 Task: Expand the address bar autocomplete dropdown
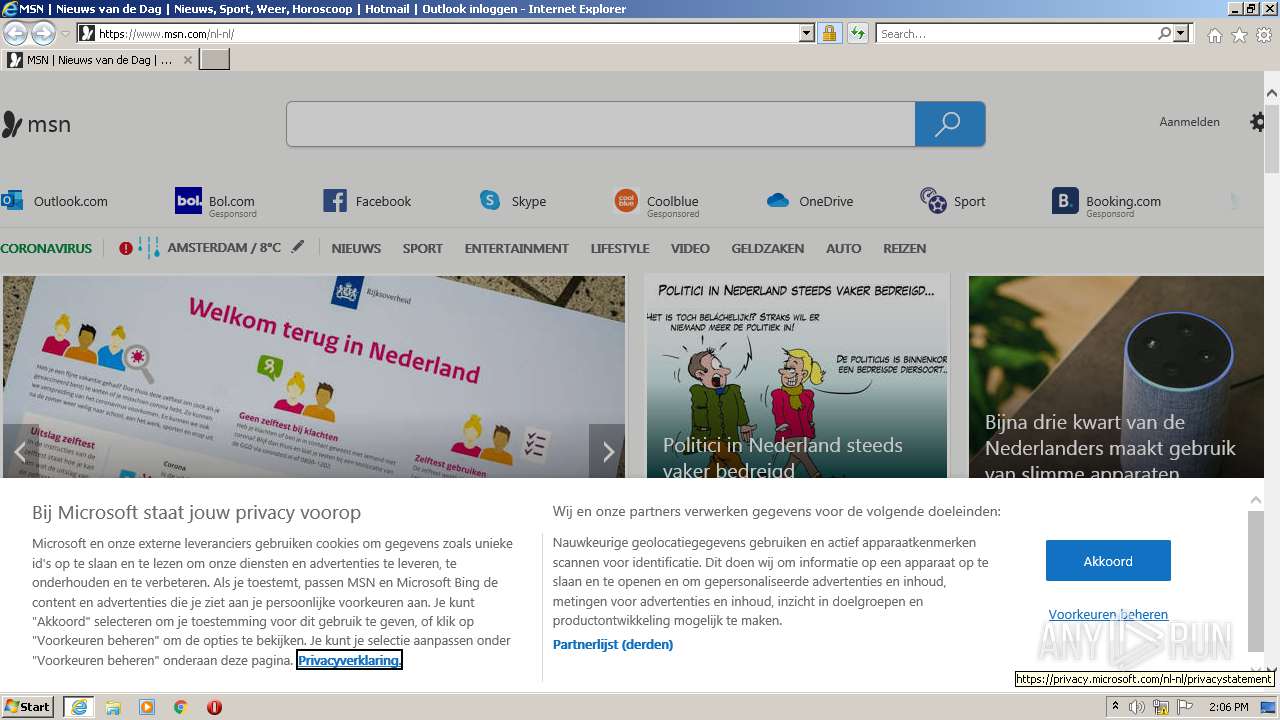point(807,33)
